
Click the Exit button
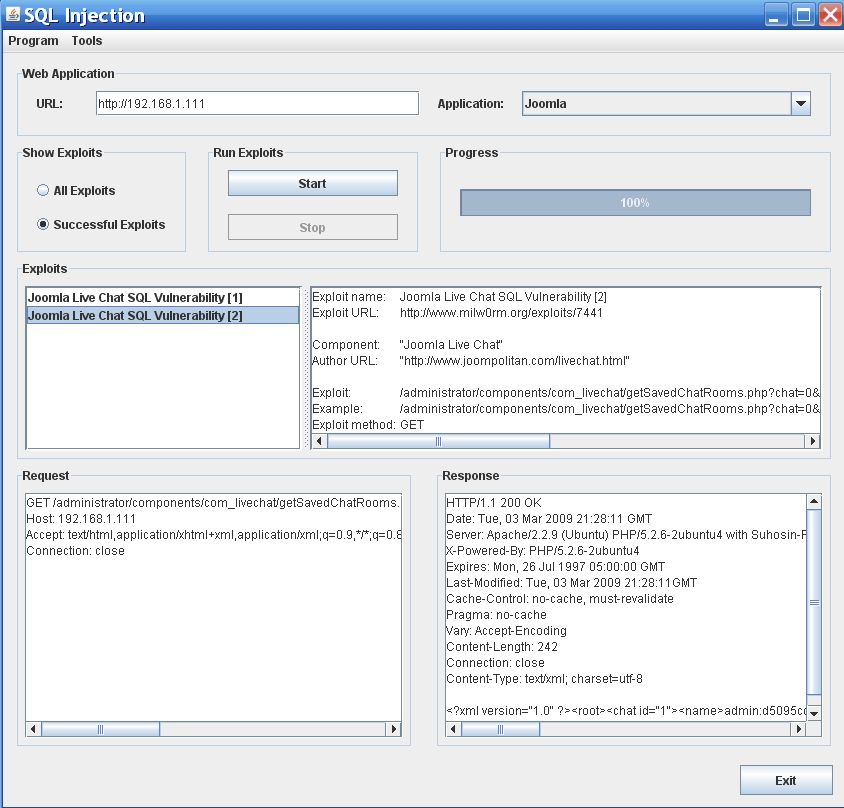click(786, 781)
